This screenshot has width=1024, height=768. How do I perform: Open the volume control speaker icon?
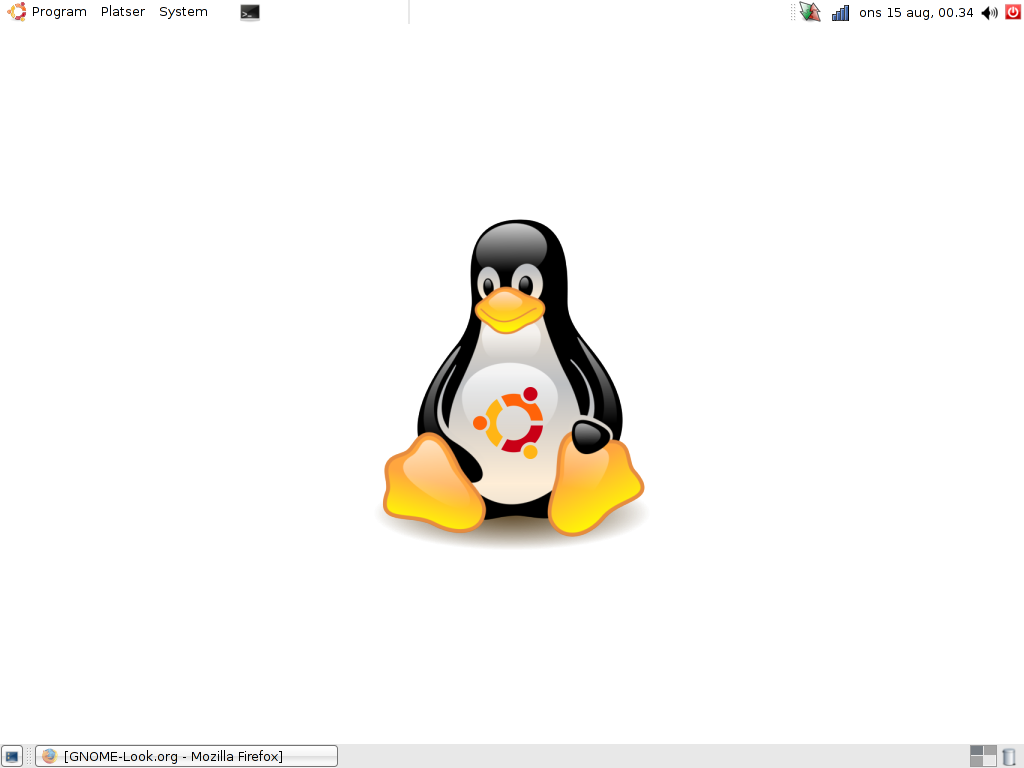pos(989,12)
